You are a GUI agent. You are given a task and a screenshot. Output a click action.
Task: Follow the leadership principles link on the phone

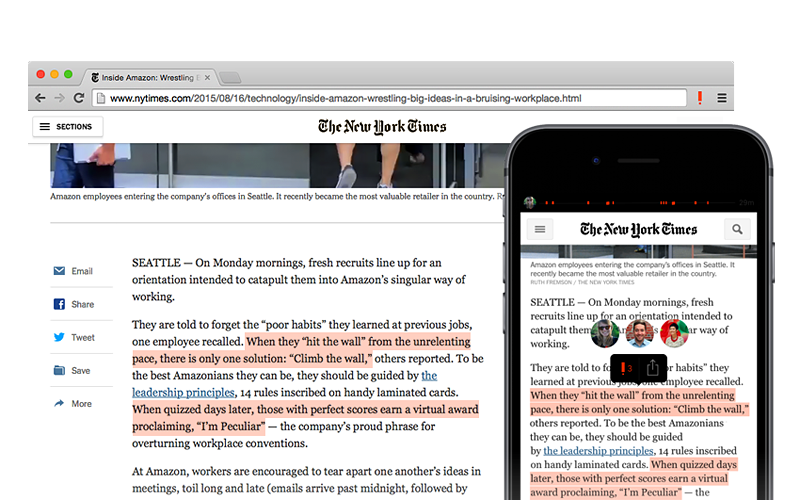[598, 451]
